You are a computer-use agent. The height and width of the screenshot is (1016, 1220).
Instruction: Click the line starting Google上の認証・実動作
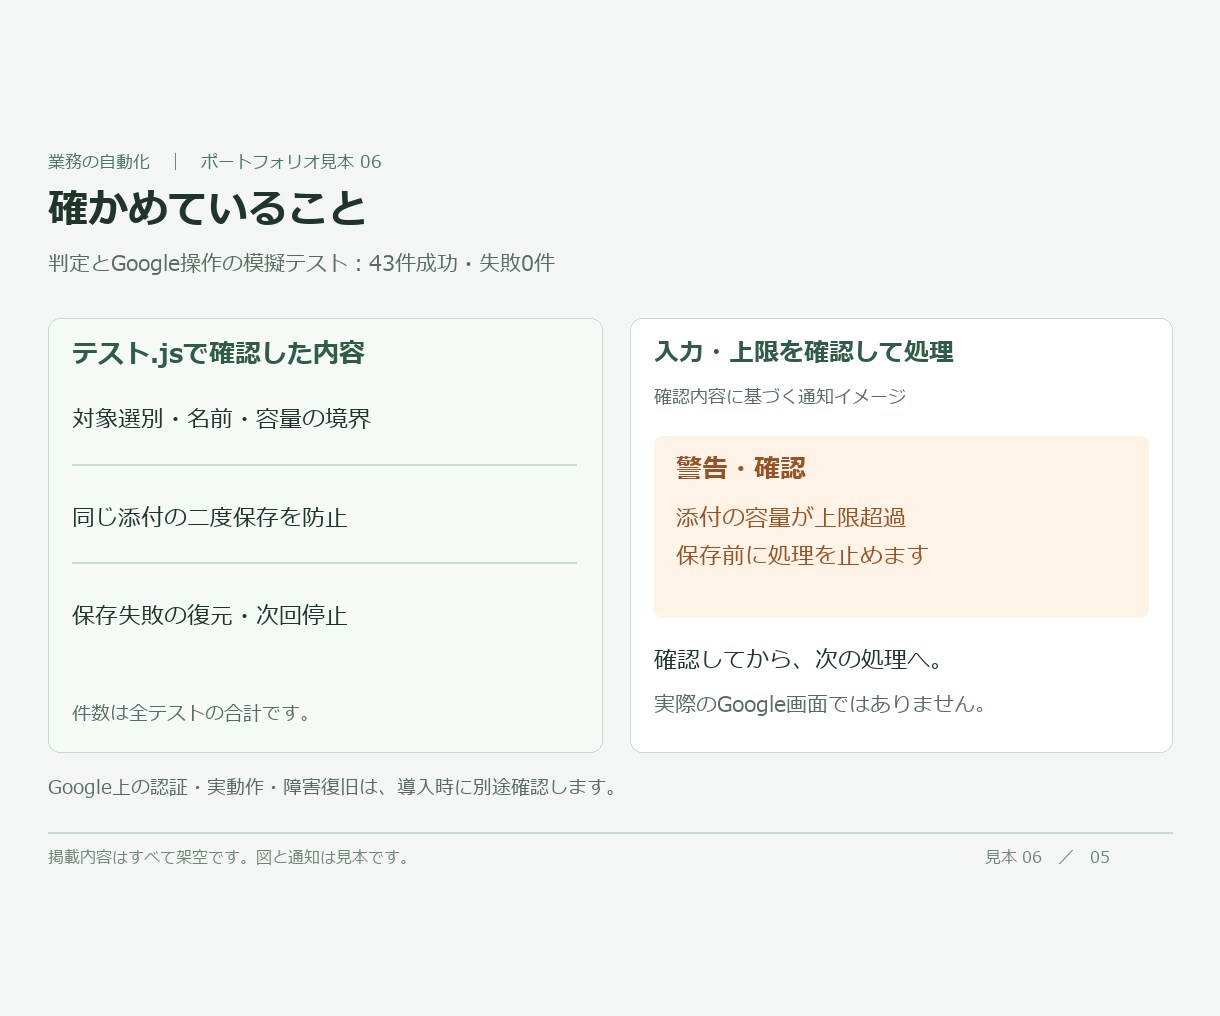[x=335, y=787]
